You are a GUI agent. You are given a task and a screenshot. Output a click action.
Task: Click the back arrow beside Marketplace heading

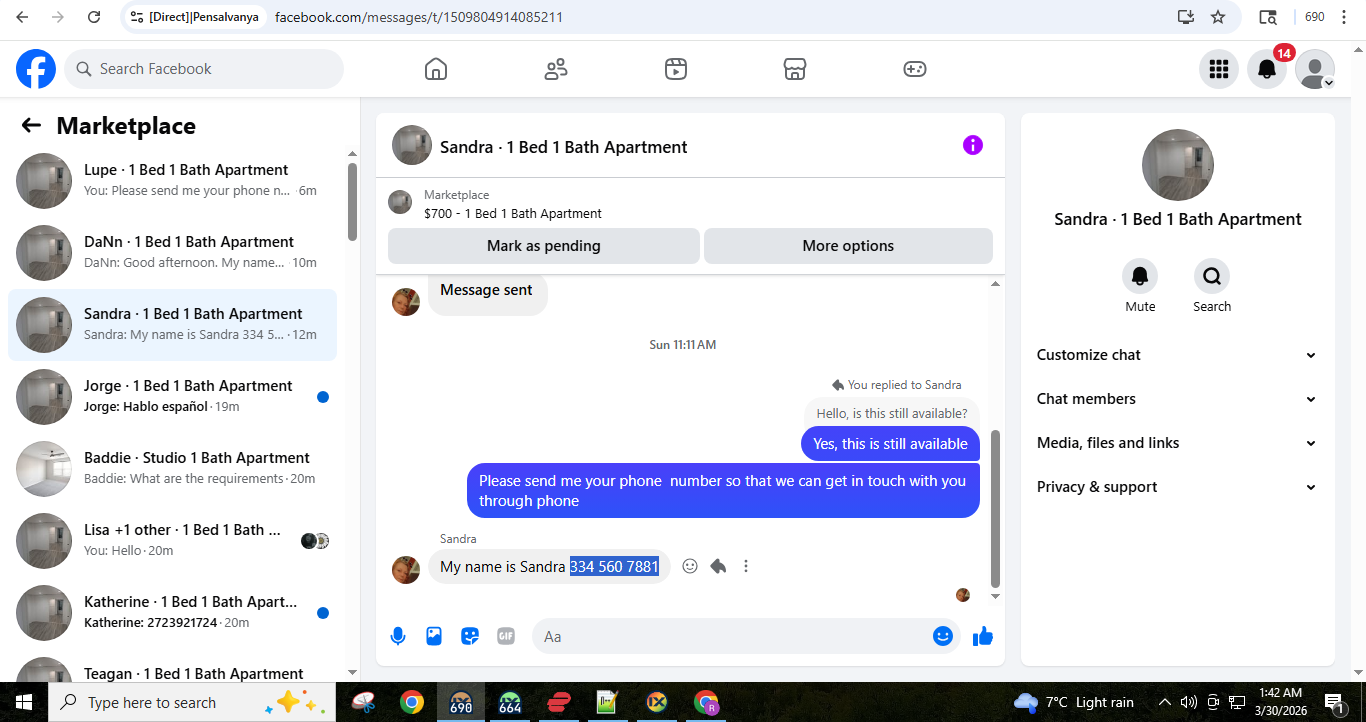tap(31, 125)
